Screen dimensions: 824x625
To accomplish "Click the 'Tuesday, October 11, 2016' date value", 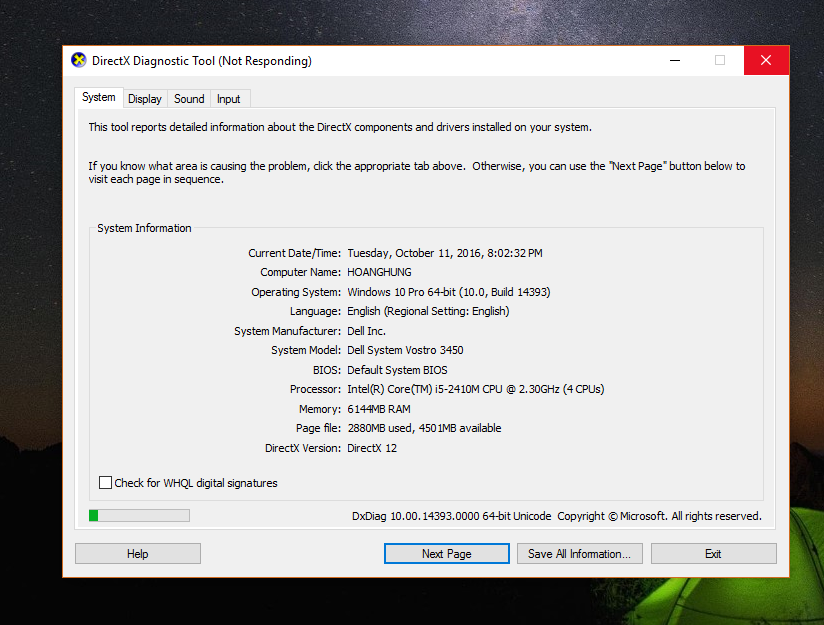I will coord(445,253).
